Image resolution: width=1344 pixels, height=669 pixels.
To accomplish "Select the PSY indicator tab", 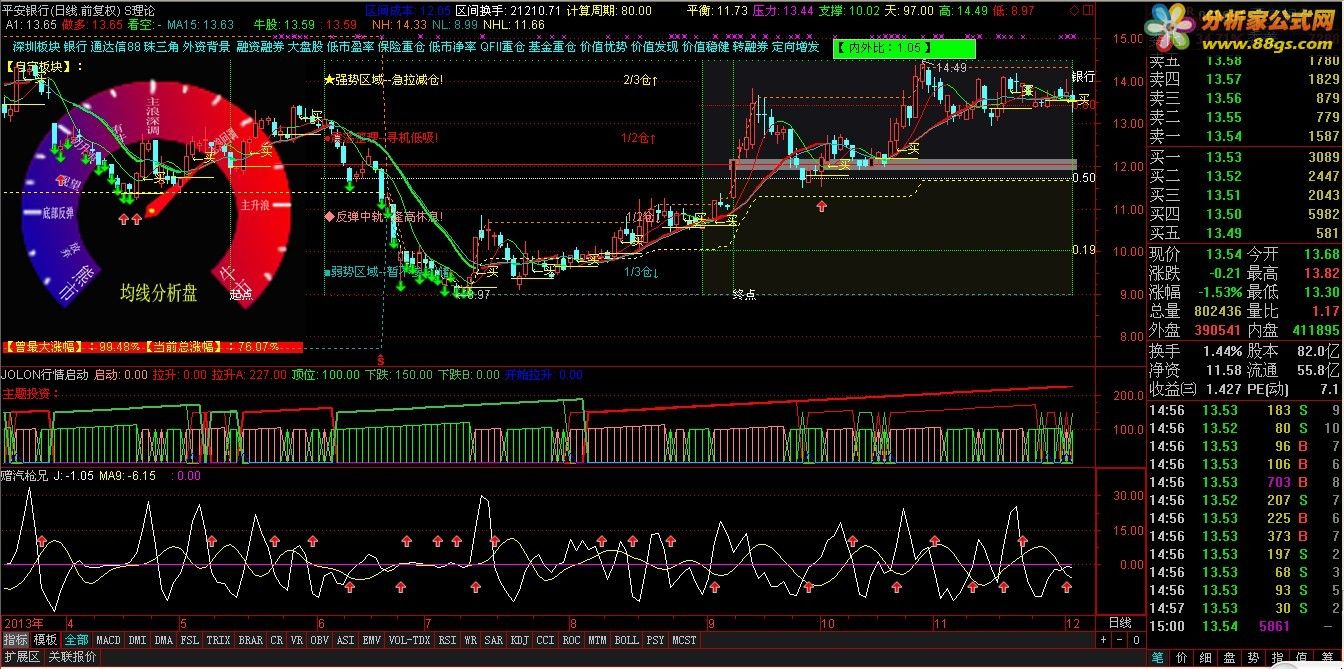I will 655,640.
